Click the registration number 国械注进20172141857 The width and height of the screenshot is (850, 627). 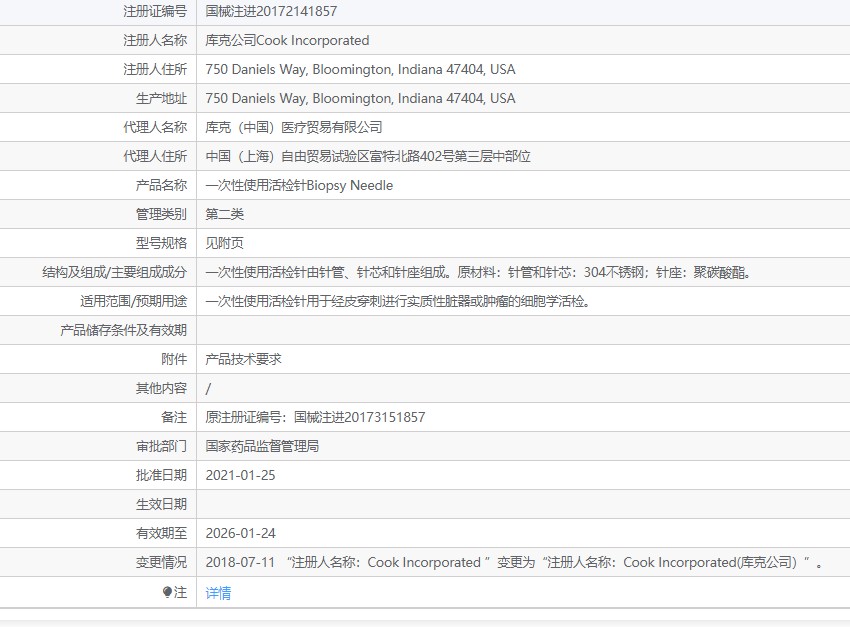tap(271, 12)
